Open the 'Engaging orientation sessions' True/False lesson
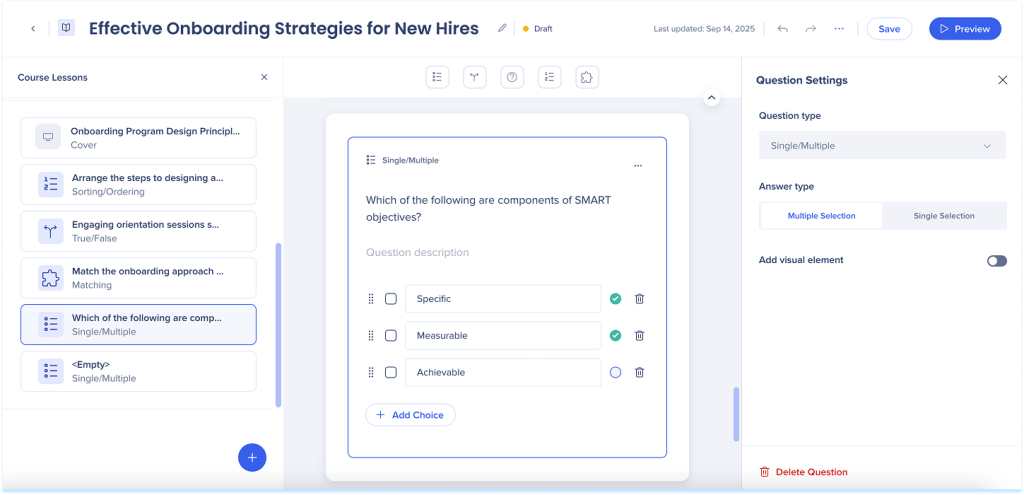This screenshot has width=1024, height=495. (138, 231)
